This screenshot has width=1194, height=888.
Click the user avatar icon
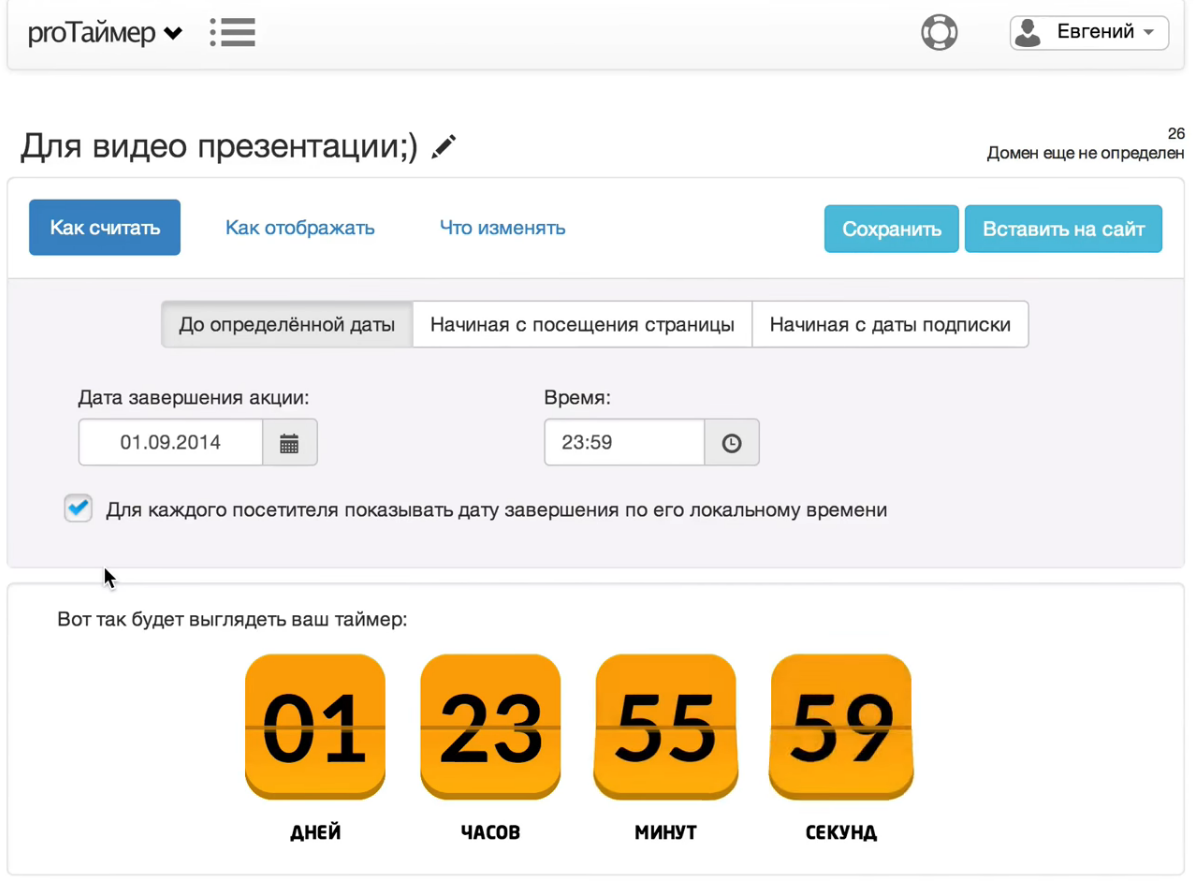[x=1028, y=33]
